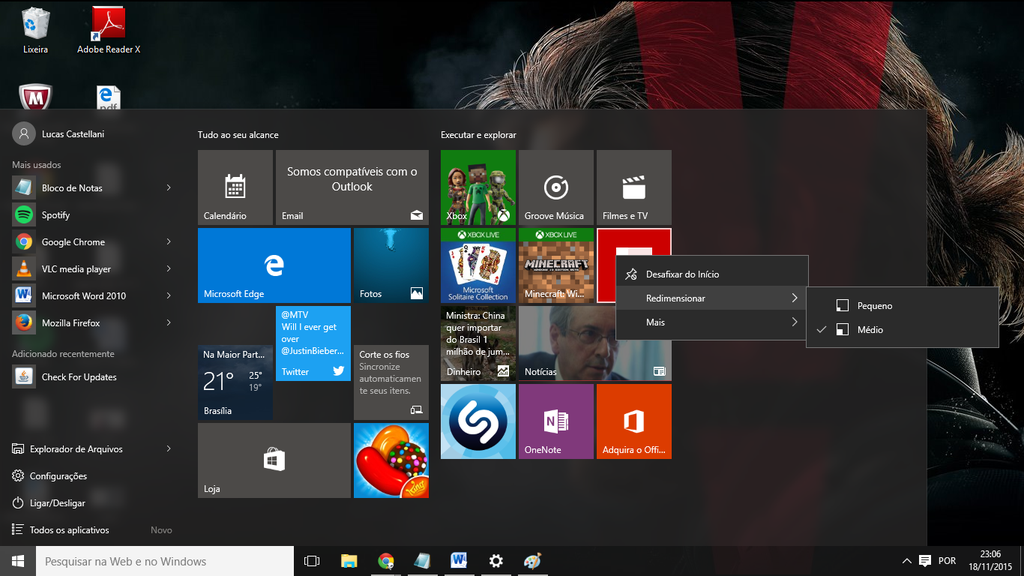Open the Groove Música tile

tap(556, 187)
